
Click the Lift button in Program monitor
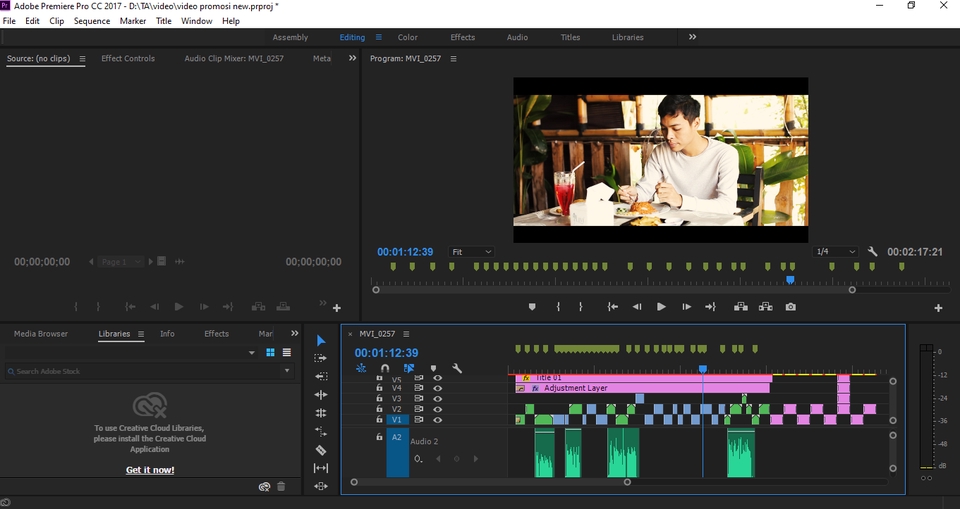(741, 307)
